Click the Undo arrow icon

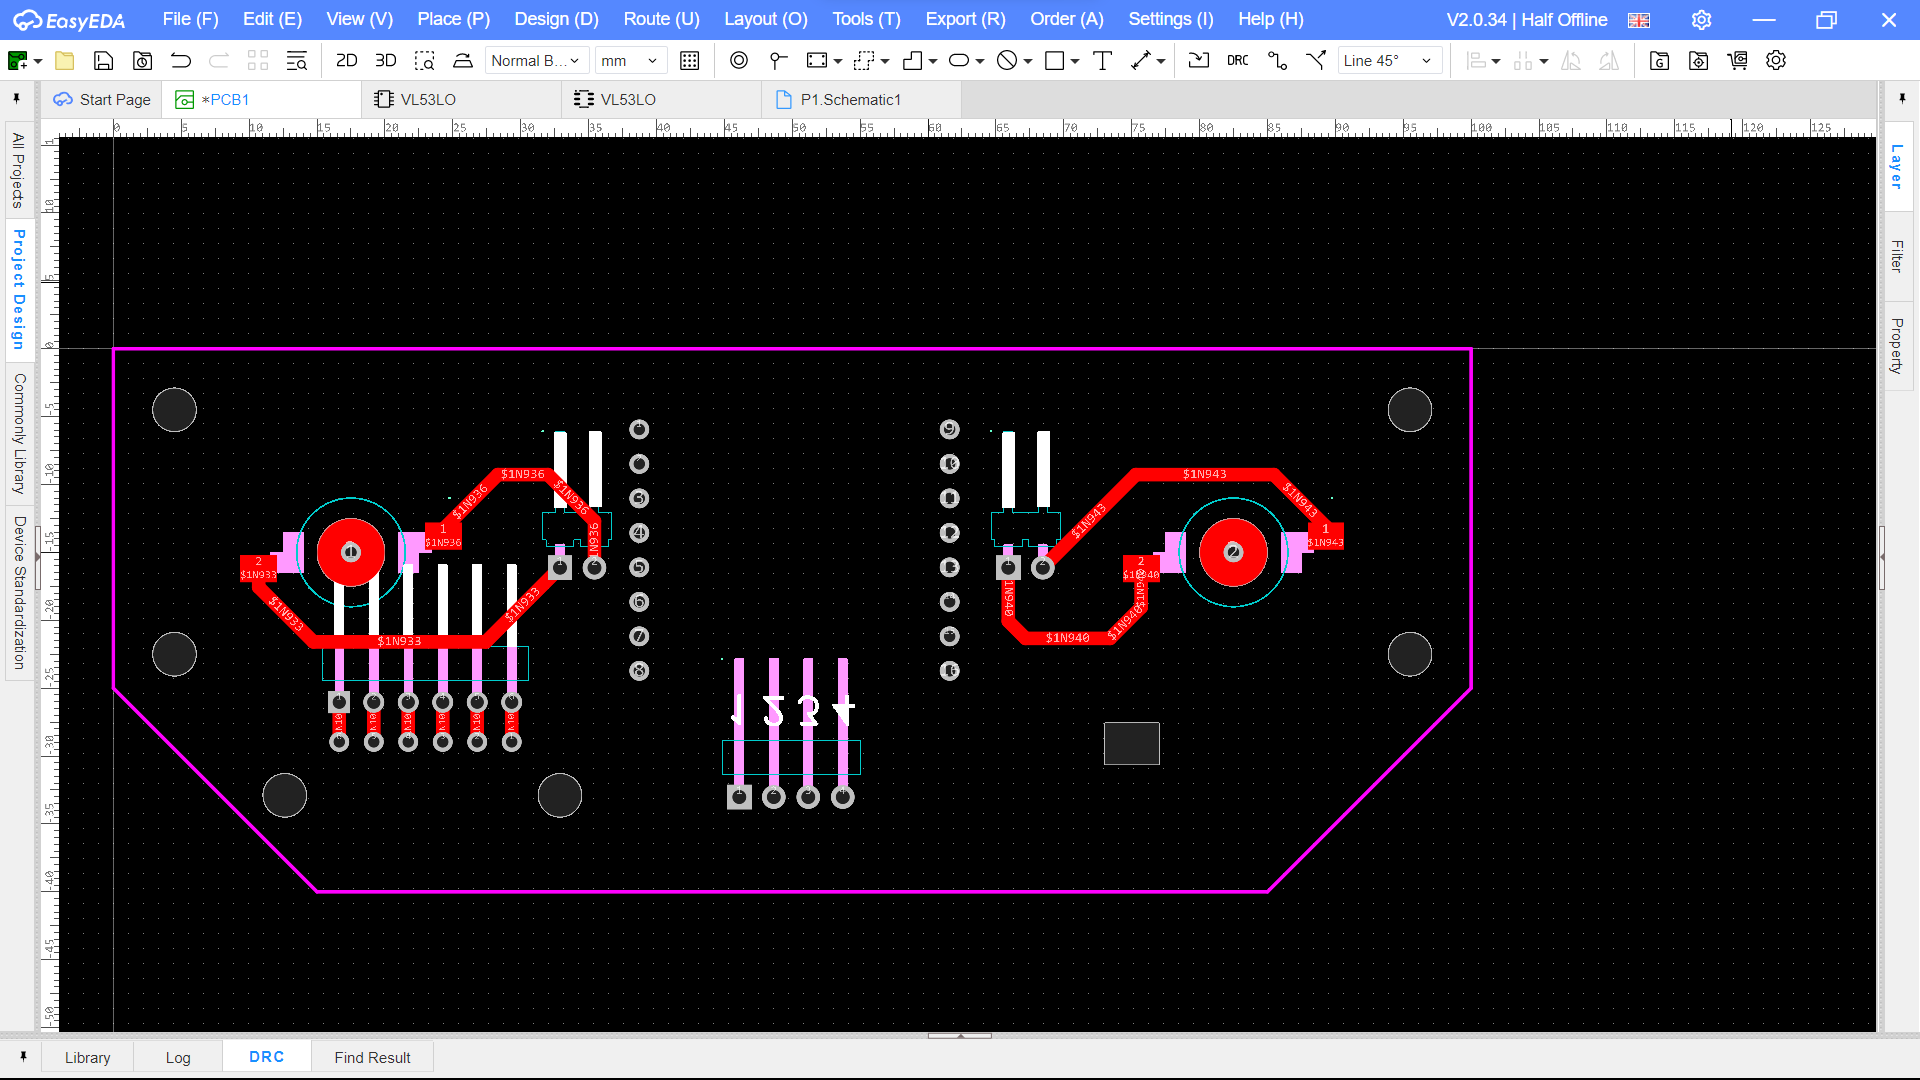tap(181, 61)
